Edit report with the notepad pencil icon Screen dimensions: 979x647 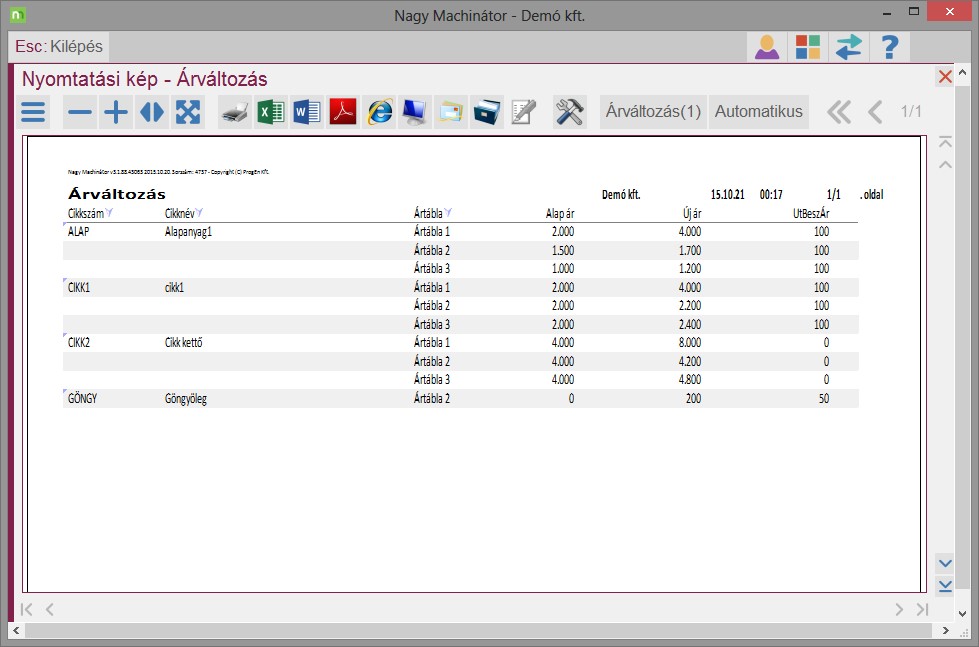coord(523,112)
